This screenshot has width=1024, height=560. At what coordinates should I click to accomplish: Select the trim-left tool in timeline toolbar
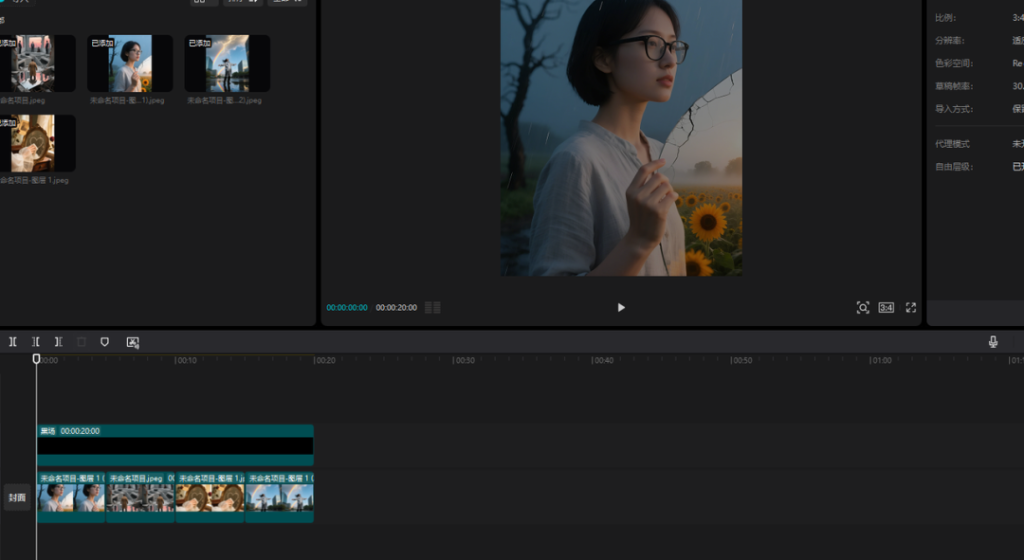tap(36, 342)
